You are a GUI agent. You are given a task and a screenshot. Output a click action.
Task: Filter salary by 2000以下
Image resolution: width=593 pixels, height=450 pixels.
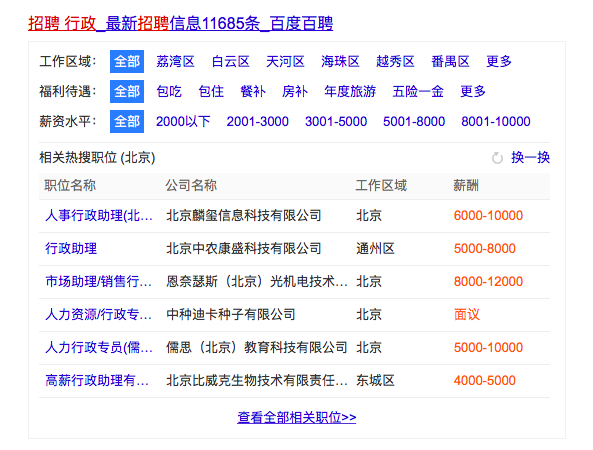[183, 121]
